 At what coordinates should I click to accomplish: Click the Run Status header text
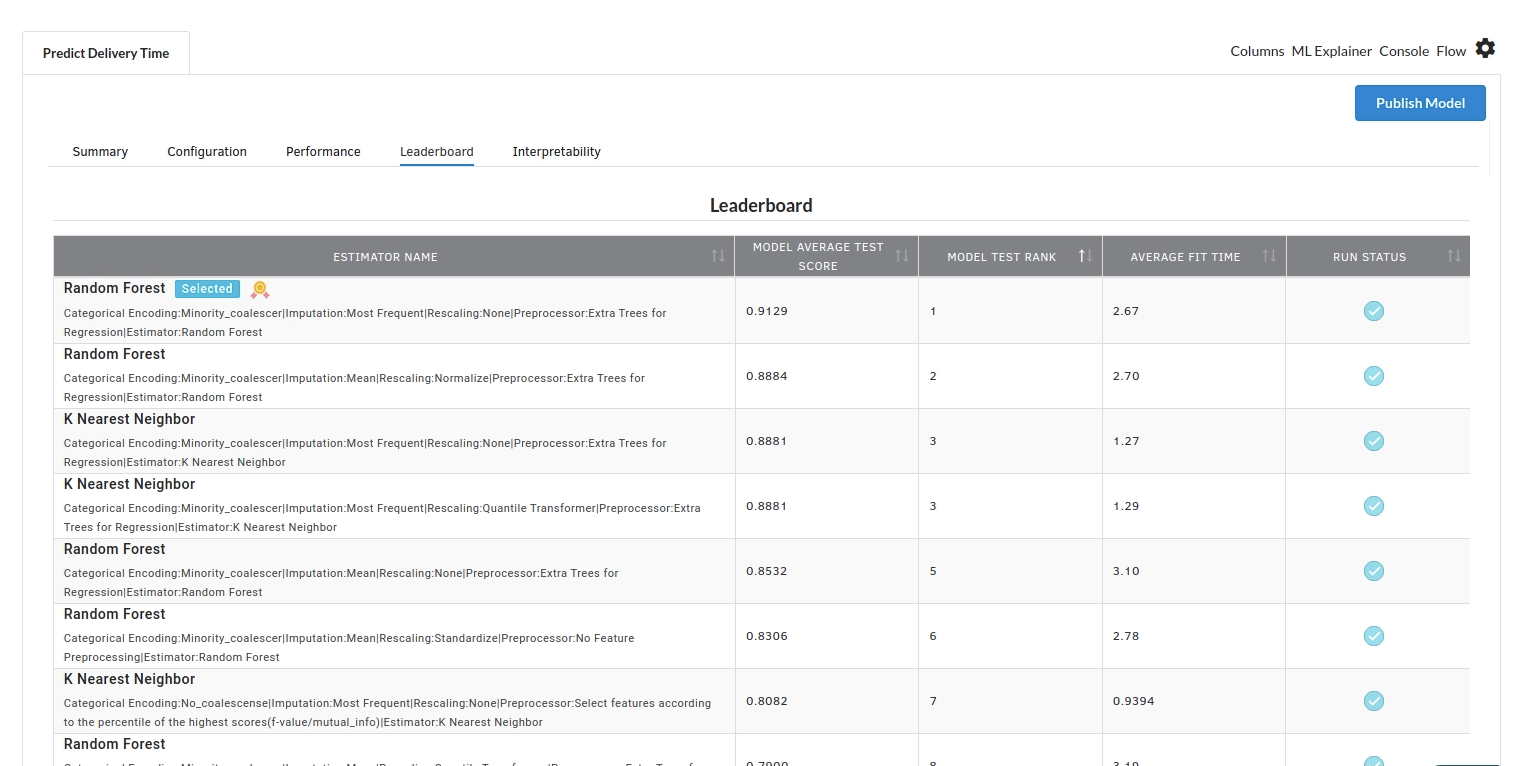point(1369,257)
